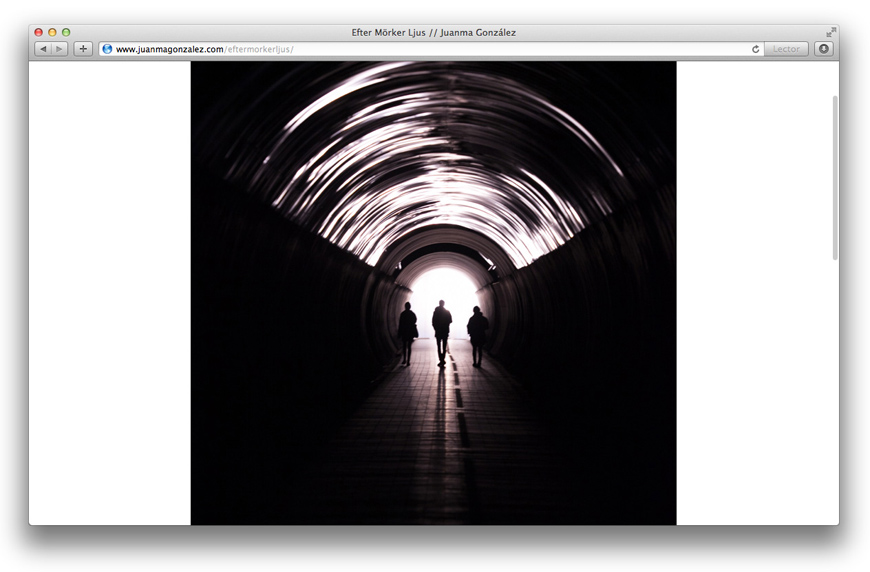Click the glowing arched tunnel ceiling in photo
The image size is (870, 572).
pyautogui.click(x=430, y=150)
